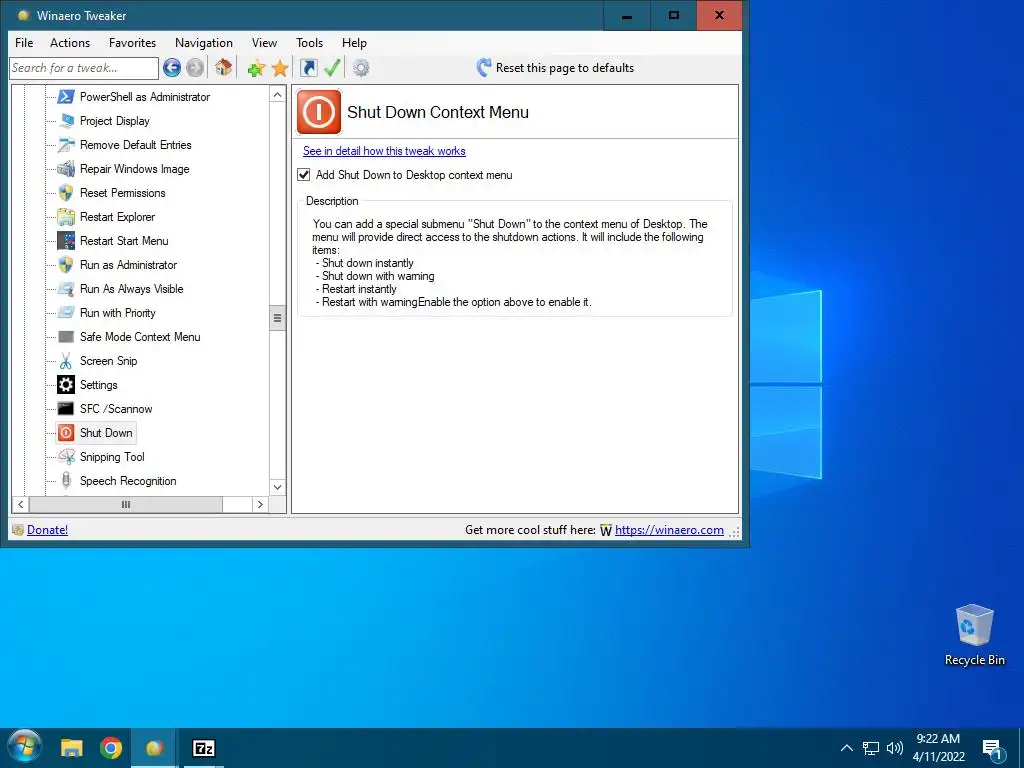1024x768 pixels.
Task: Click horizontal scrollbar right arrow
Action: 260,504
